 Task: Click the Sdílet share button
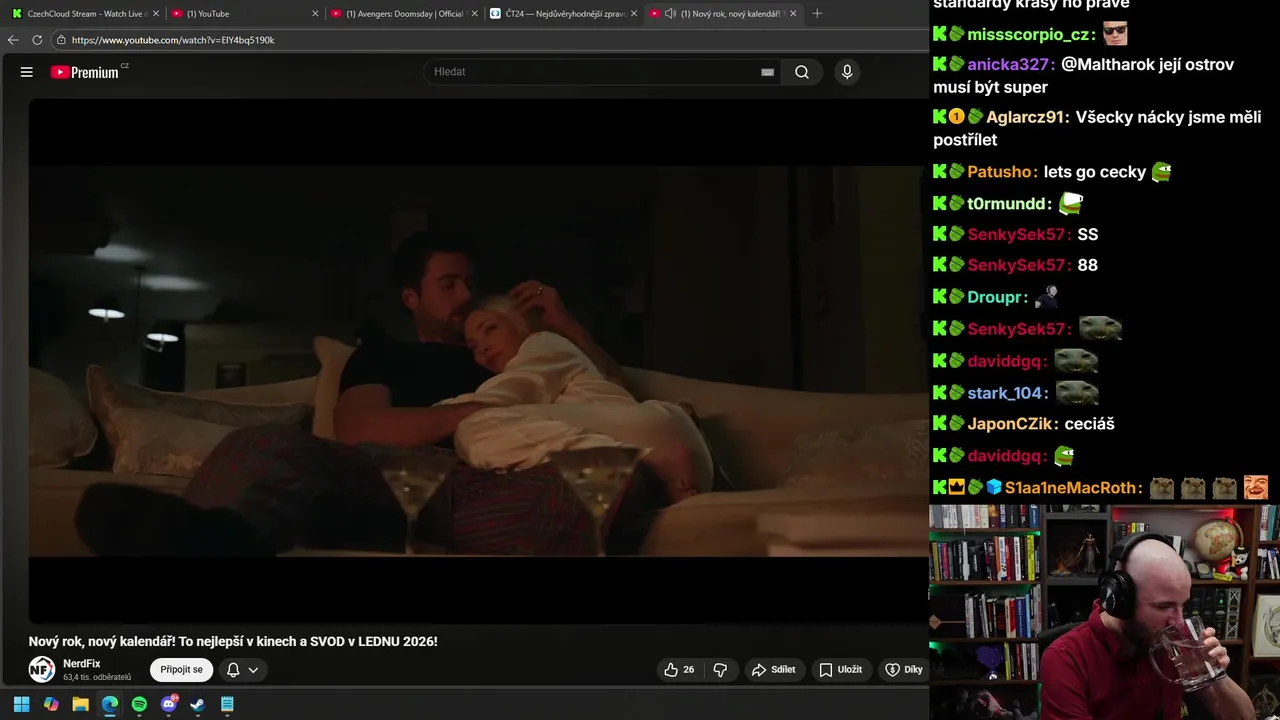tap(774, 670)
